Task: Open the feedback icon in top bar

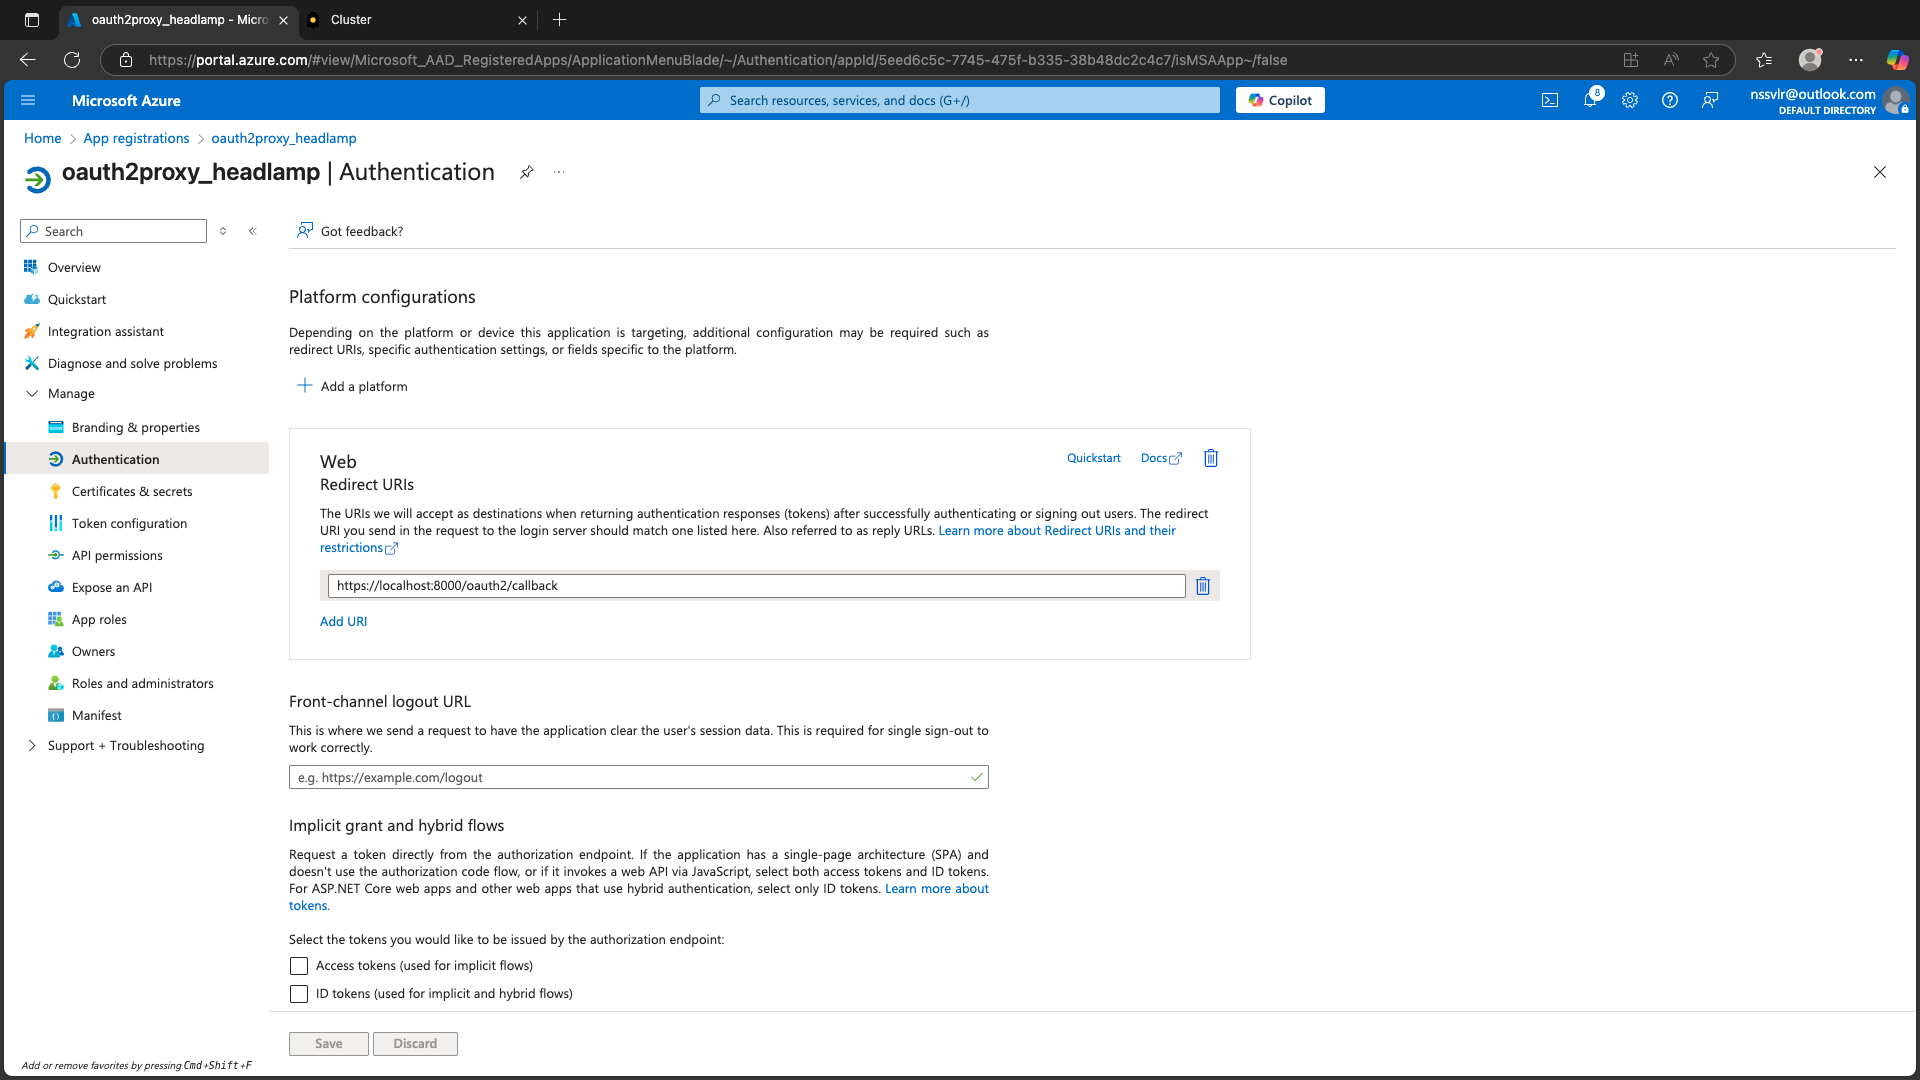Action: click(x=1710, y=100)
